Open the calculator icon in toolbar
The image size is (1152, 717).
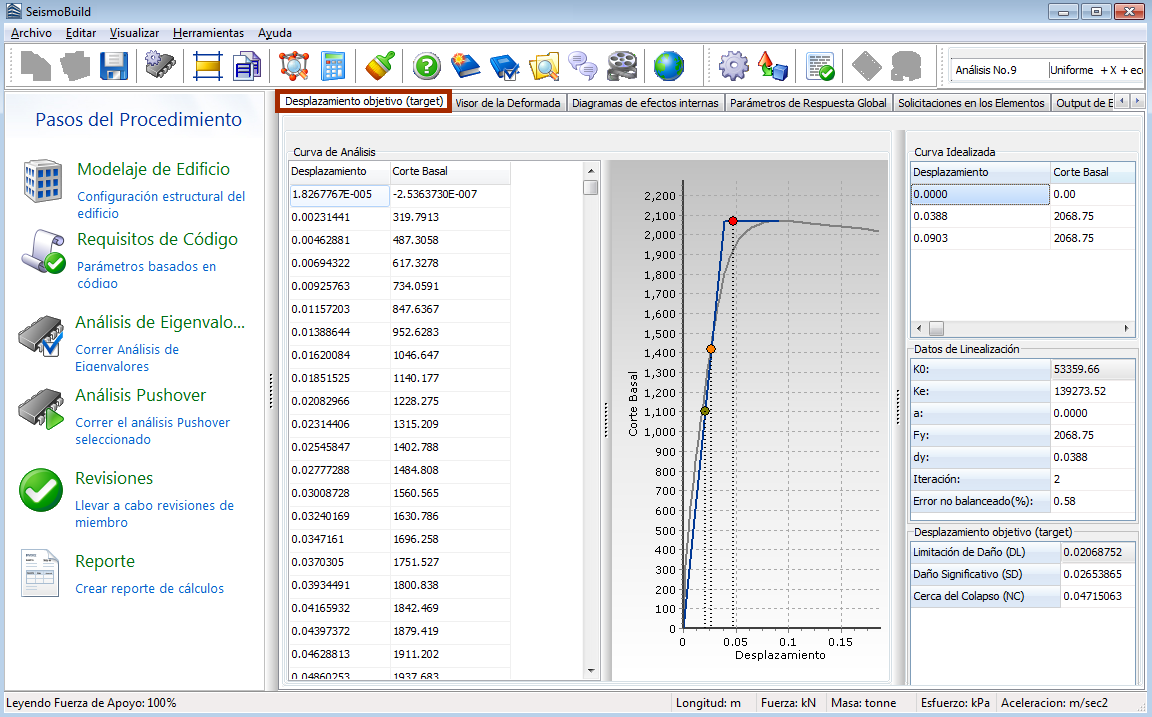point(332,67)
